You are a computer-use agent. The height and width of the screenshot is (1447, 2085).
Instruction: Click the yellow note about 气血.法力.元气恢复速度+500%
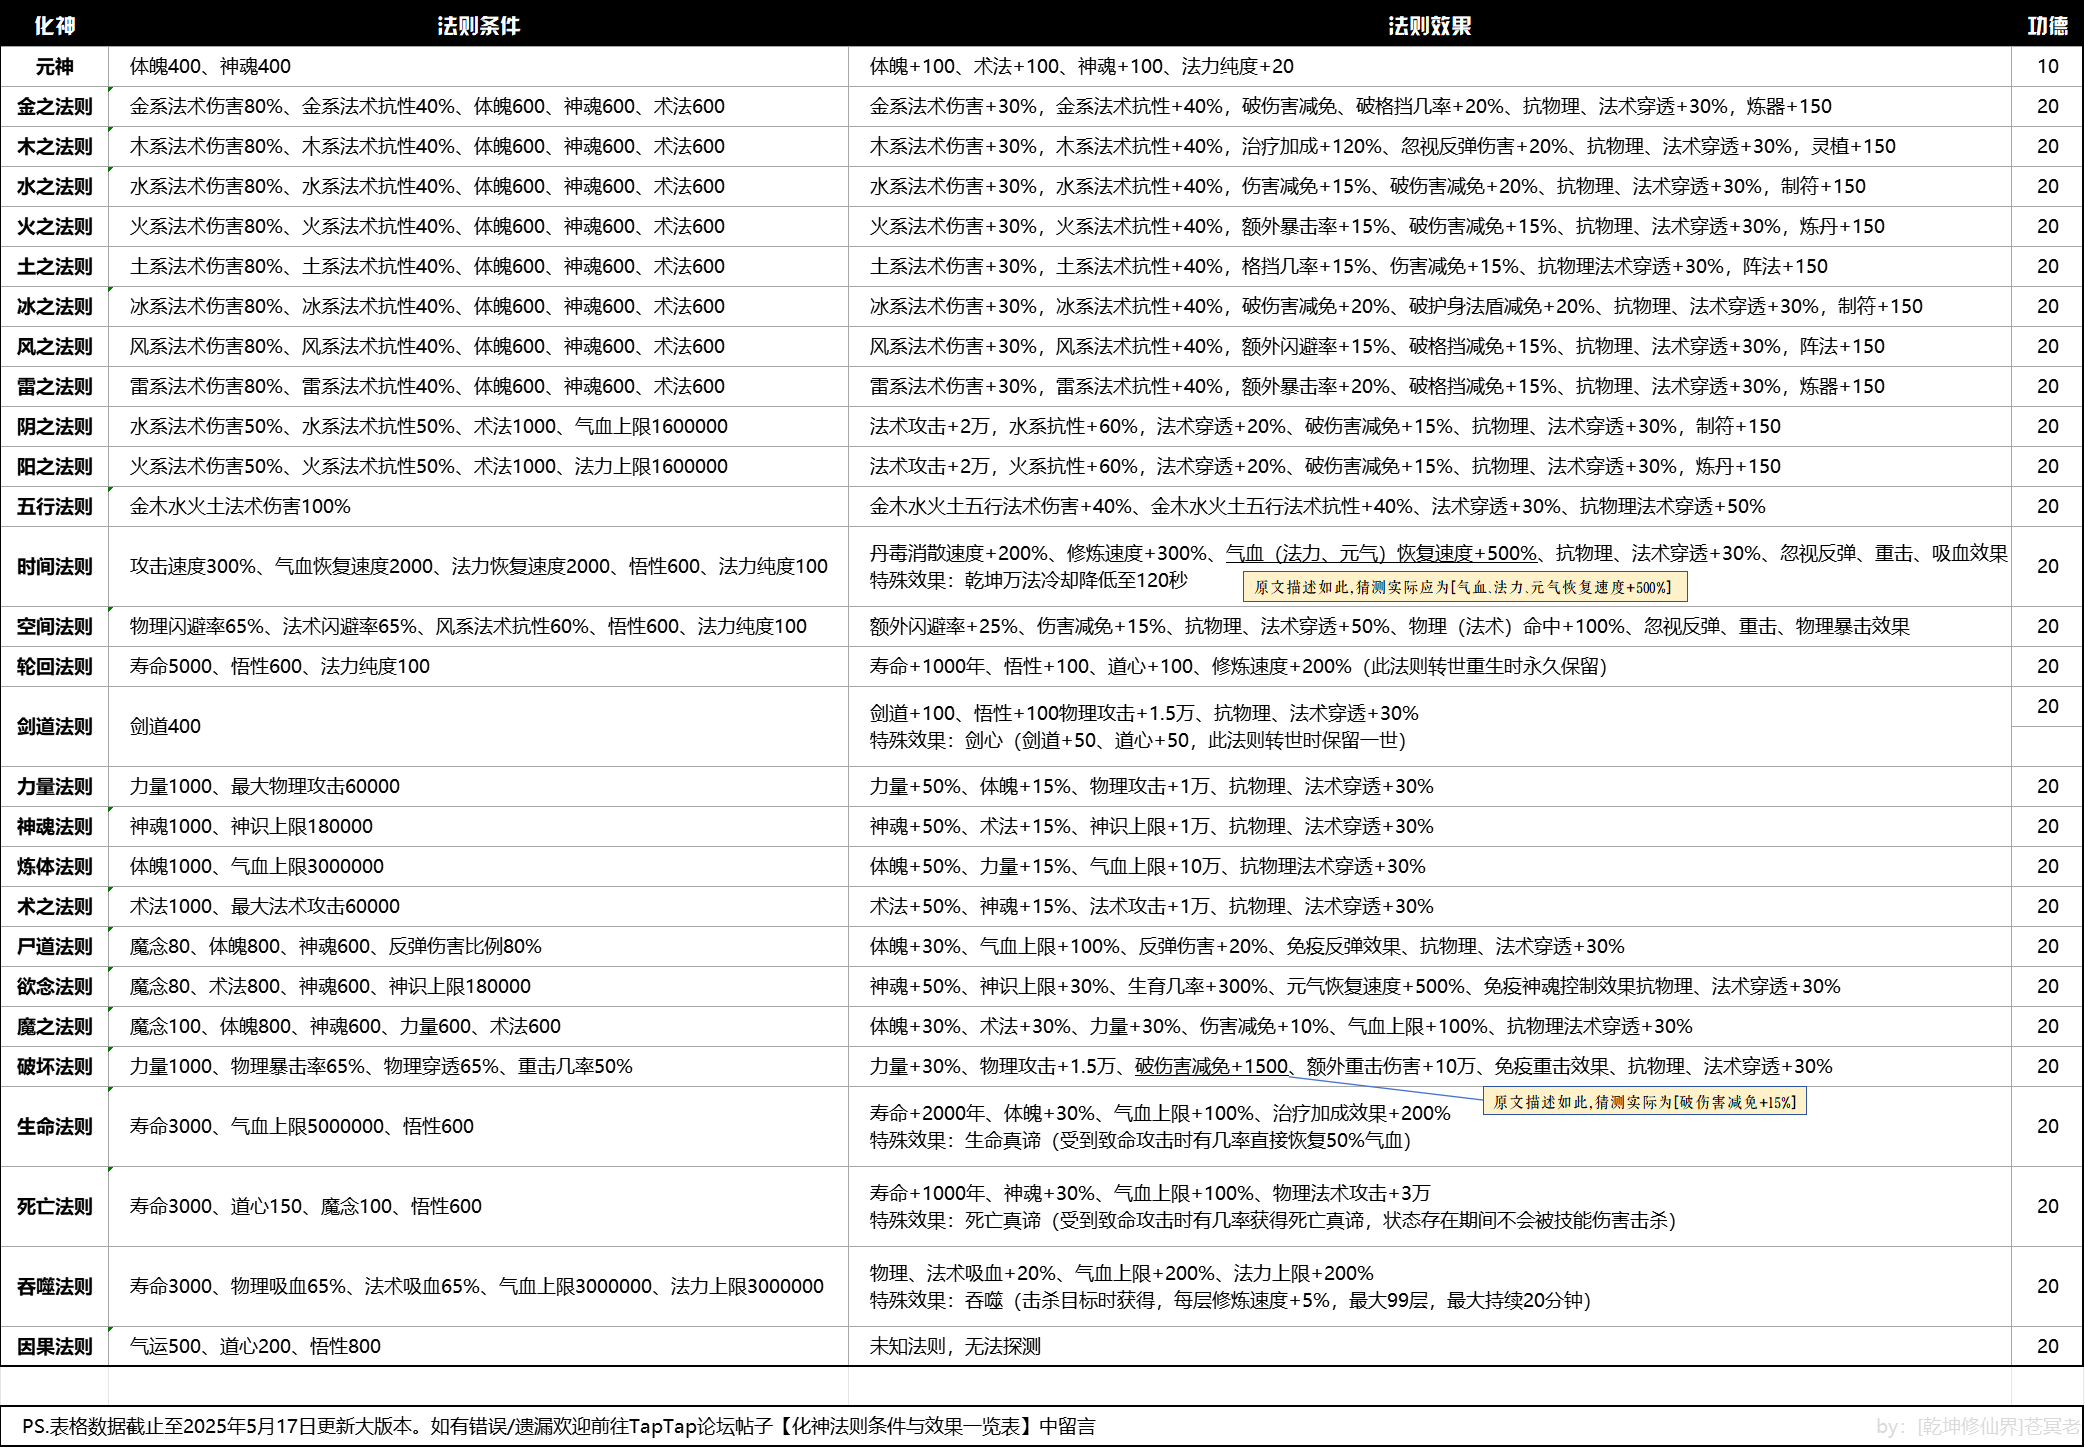pyautogui.click(x=1464, y=587)
